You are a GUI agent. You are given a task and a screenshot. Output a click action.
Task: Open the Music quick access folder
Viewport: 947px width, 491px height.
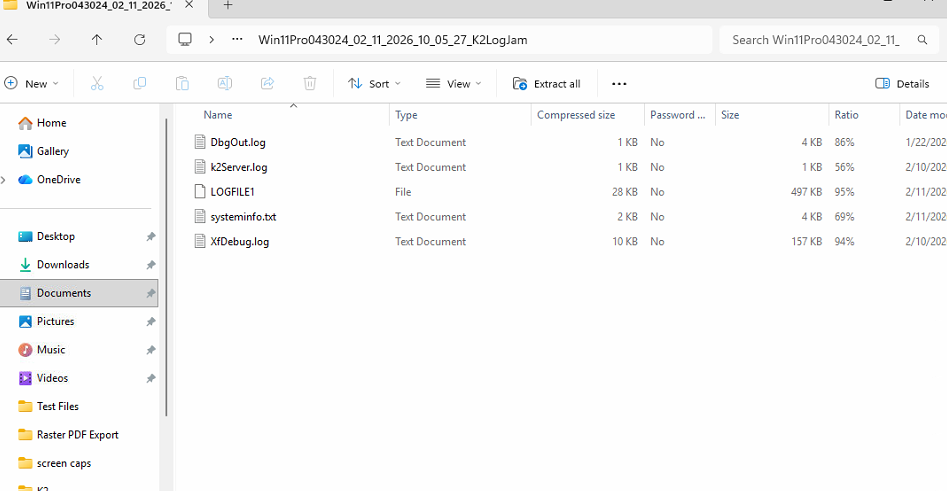tap(42, 350)
